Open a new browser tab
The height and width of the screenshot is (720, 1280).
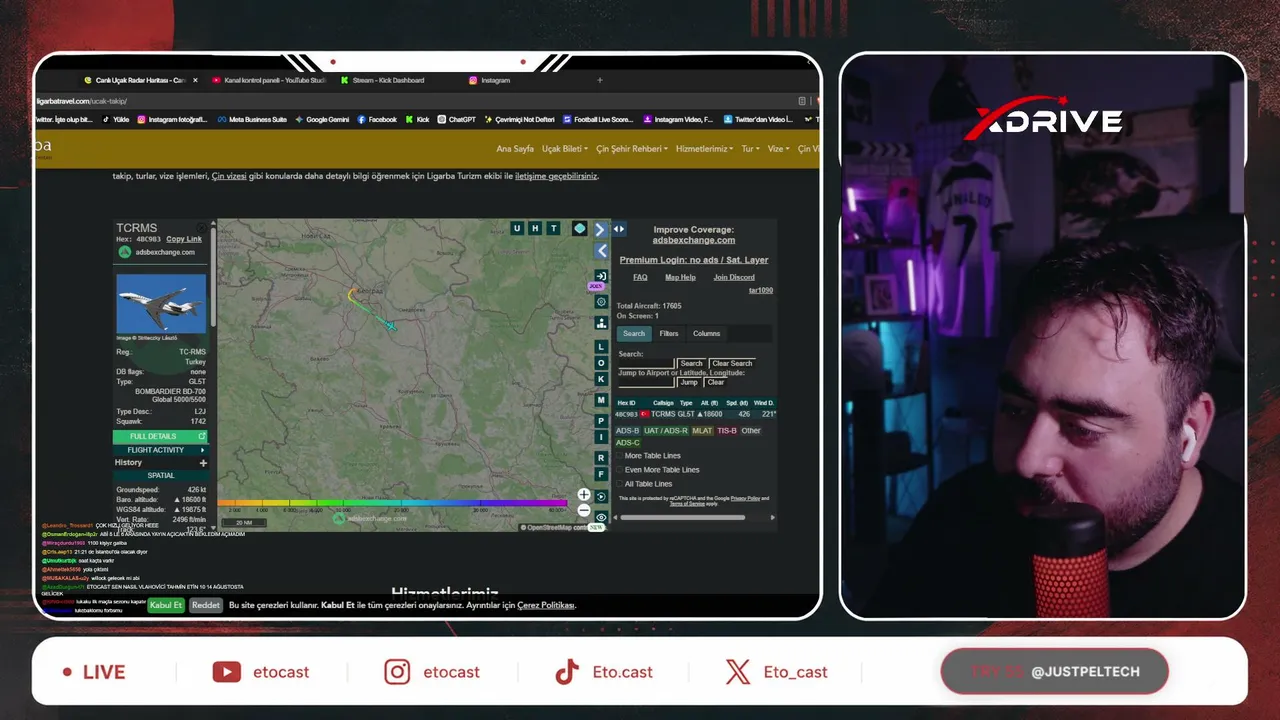[600, 80]
